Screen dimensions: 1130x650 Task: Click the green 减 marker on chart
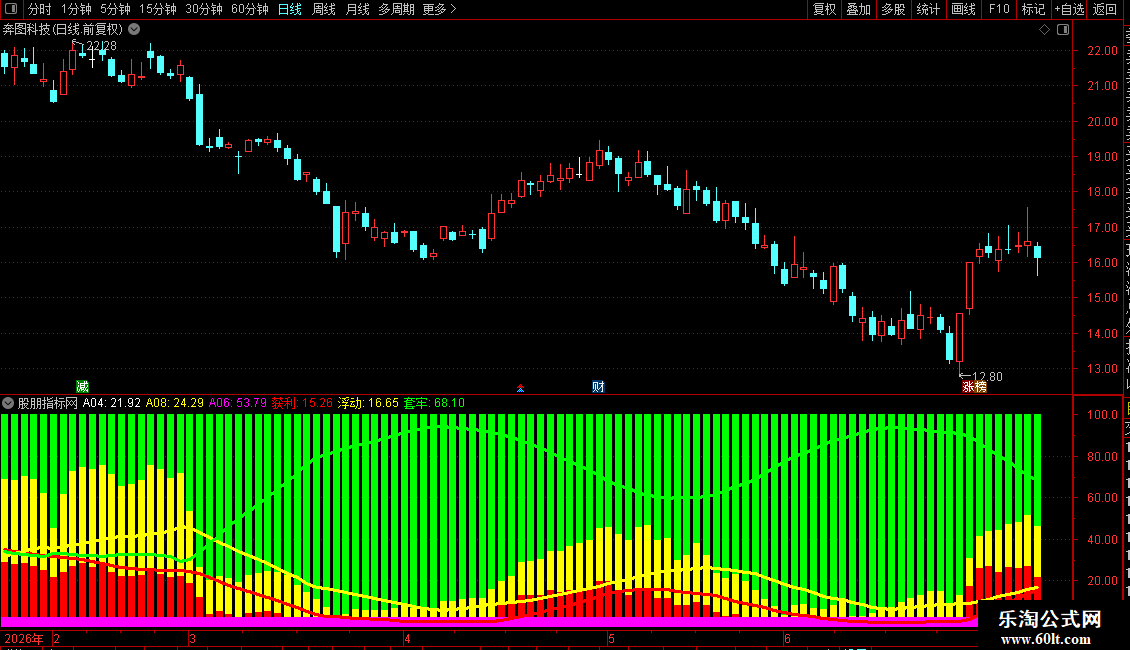click(x=82, y=387)
